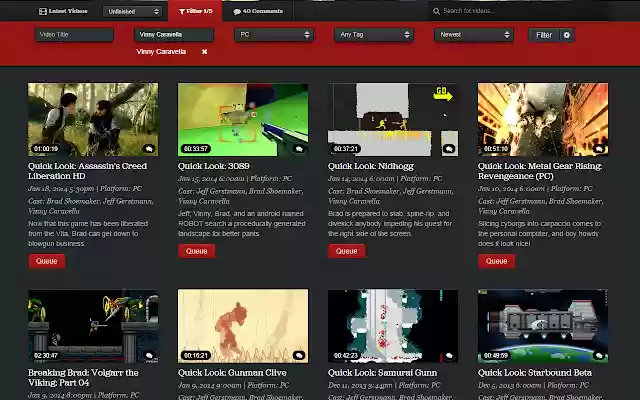Open Breaking Brad: Volgarr the Viking title

coord(83,378)
